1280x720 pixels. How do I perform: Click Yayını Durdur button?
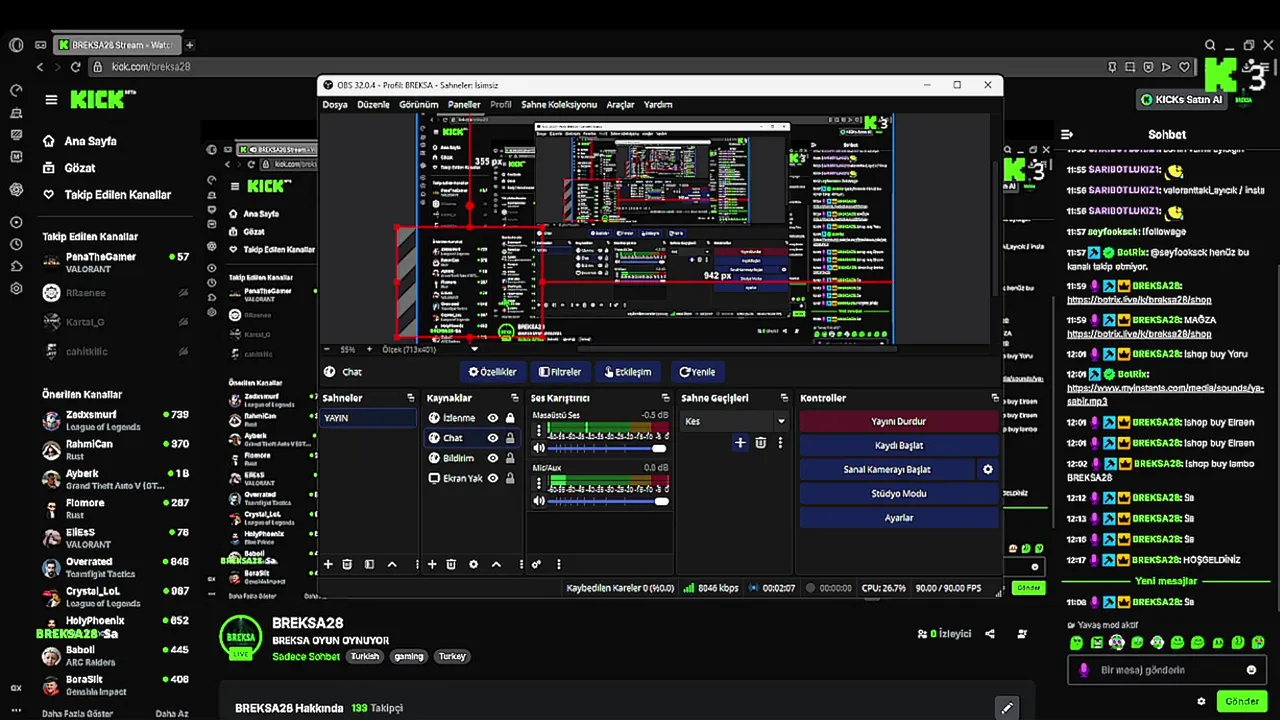(899, 422)
